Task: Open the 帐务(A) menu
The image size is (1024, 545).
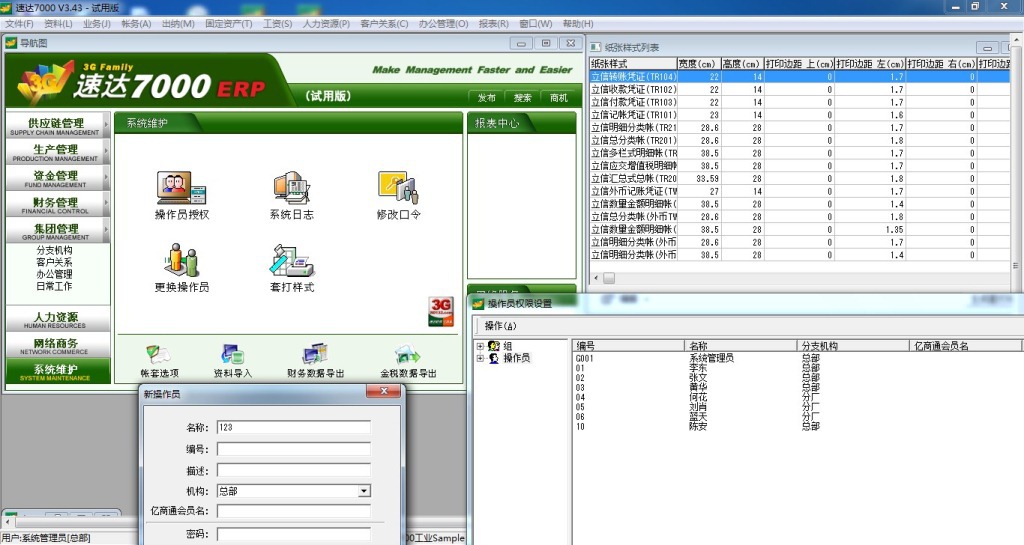Action: tap(136, 23)
